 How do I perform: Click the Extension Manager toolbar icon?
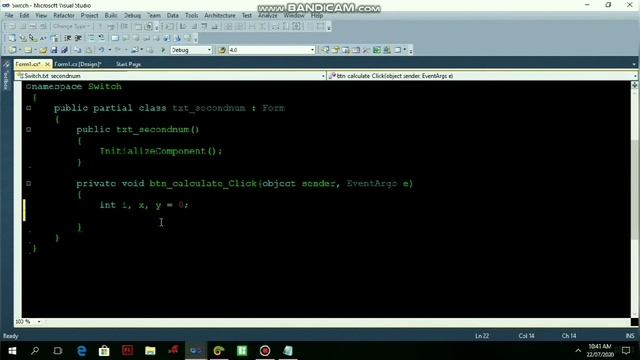pyautogui.click(x=387, y=50)
